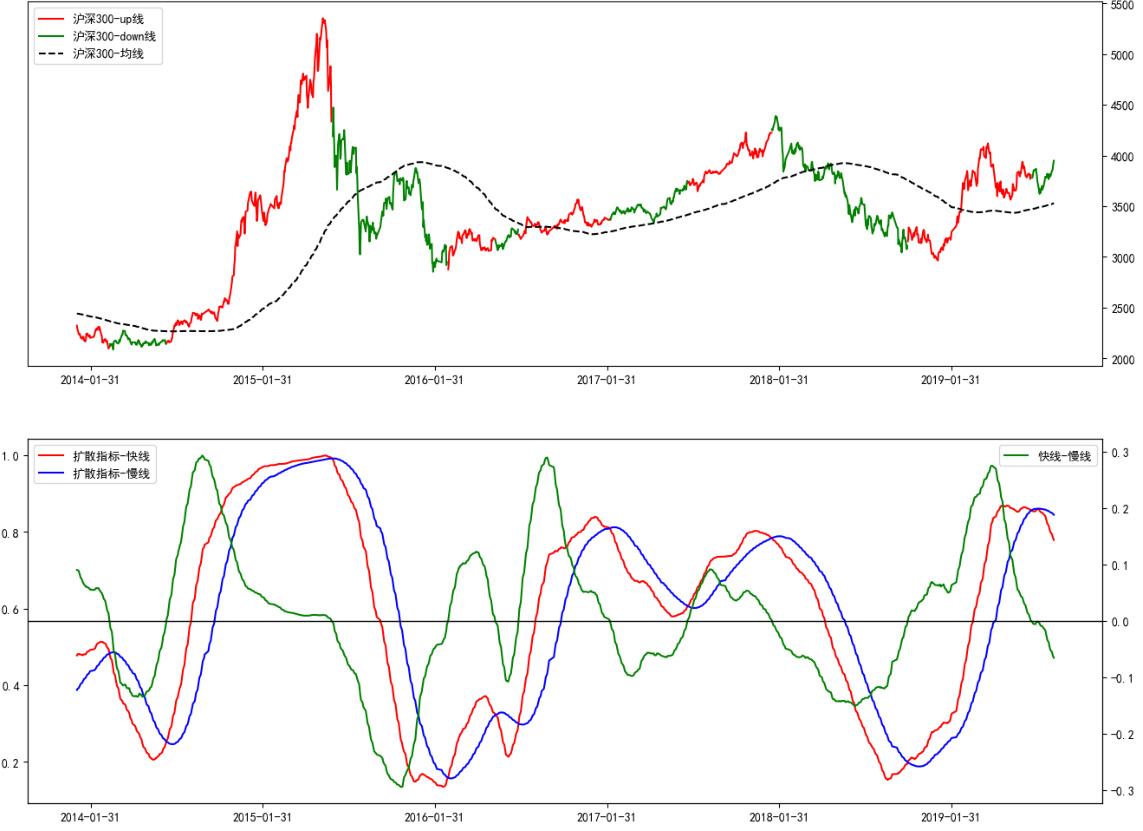
Task: Click the 5500 tick on top chart
Action: coord(1120,5)
